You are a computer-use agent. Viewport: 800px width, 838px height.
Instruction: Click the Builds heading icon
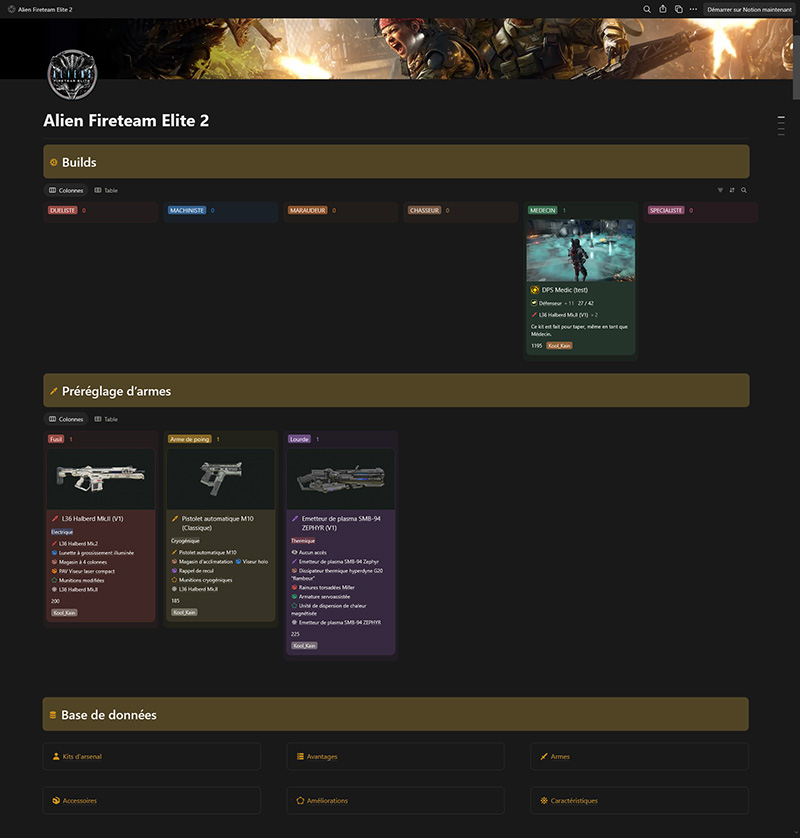click(x=53, y=162)
